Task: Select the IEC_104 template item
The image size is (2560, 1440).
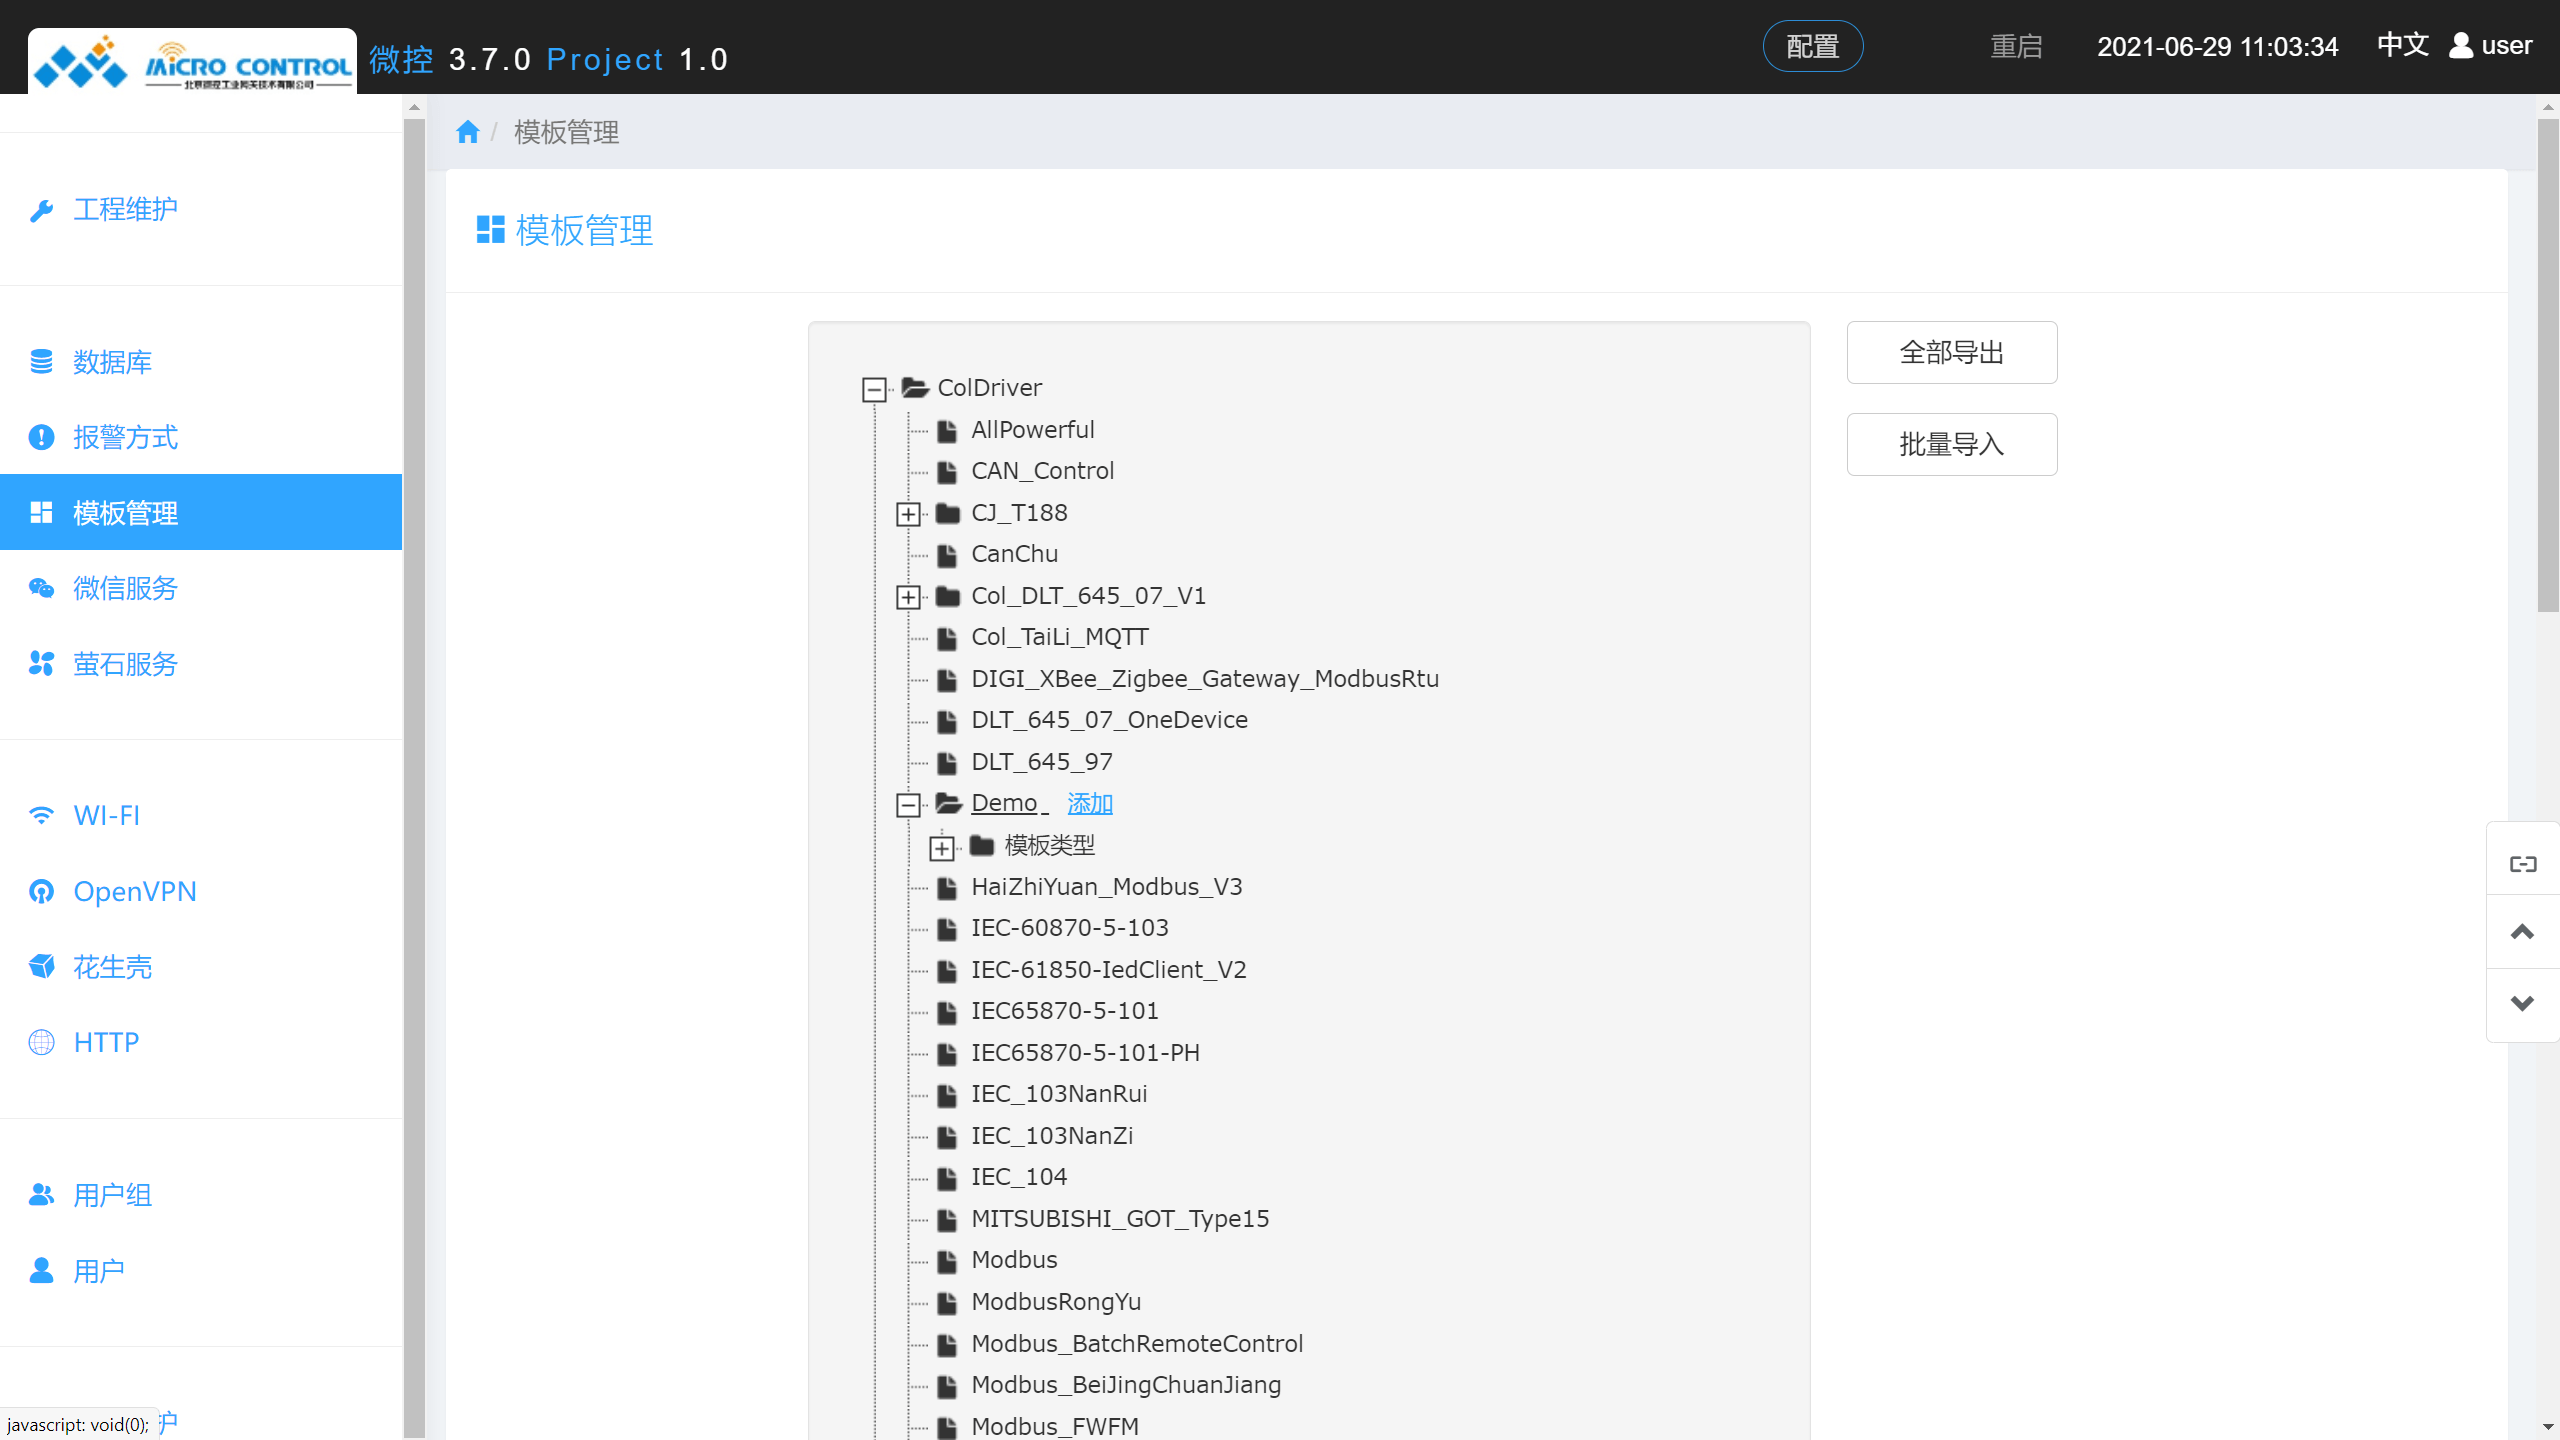Action: pyautogui.click(x=1018, y=1177)
